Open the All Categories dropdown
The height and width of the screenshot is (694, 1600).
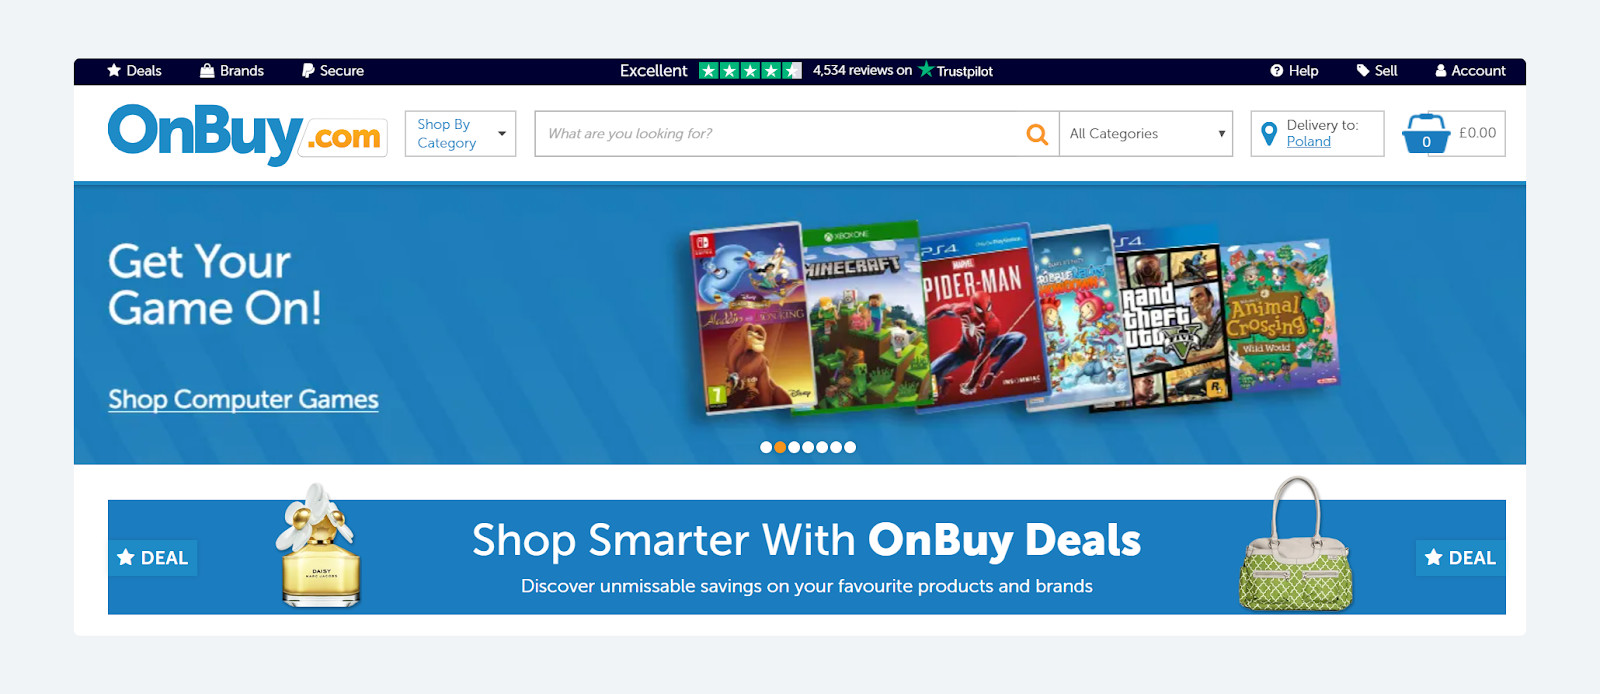pyautogui.click(x=1146, y=133)
